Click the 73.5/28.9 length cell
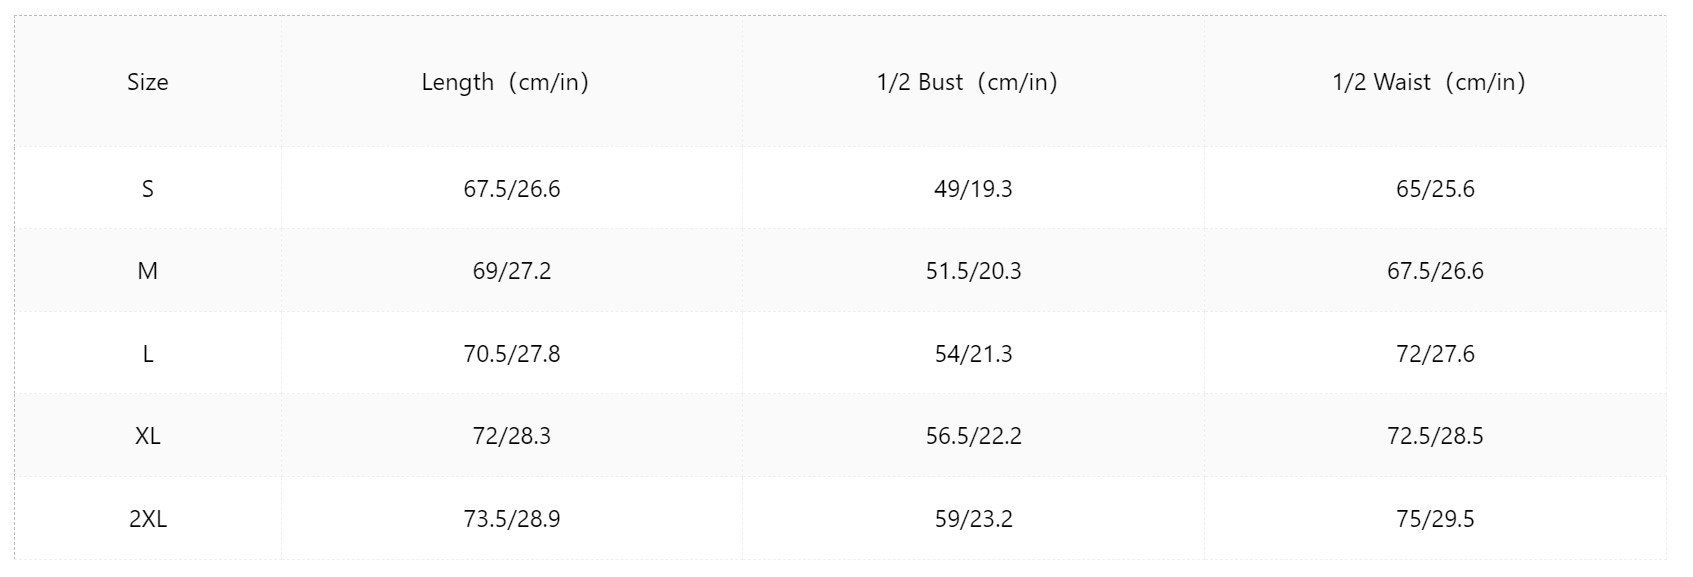The image size is (1693, 577). coord(511,519)
